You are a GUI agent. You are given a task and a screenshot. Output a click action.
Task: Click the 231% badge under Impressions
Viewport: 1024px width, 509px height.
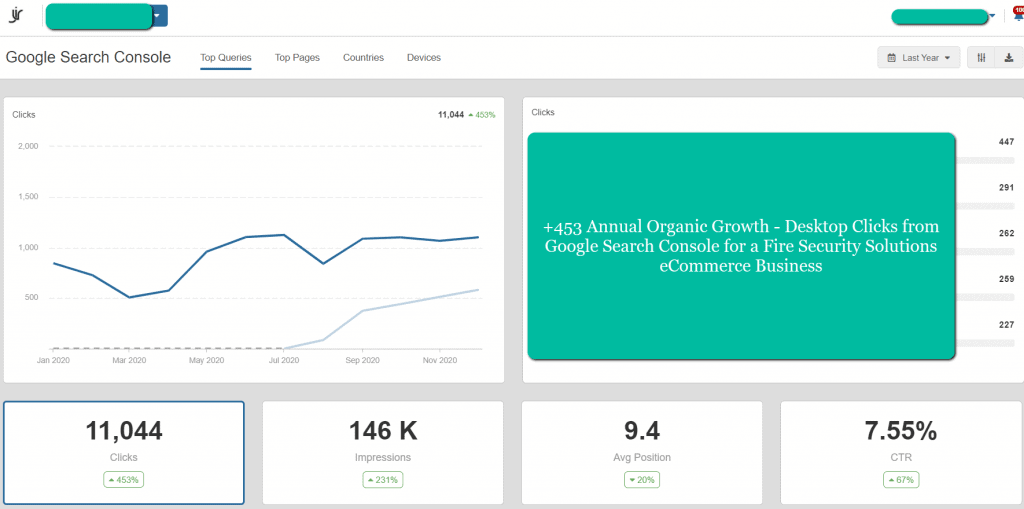point(383,480)
